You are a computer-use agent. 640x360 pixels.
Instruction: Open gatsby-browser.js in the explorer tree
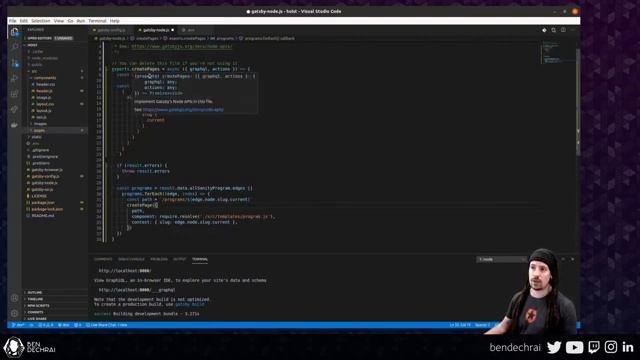click(47, 169)
